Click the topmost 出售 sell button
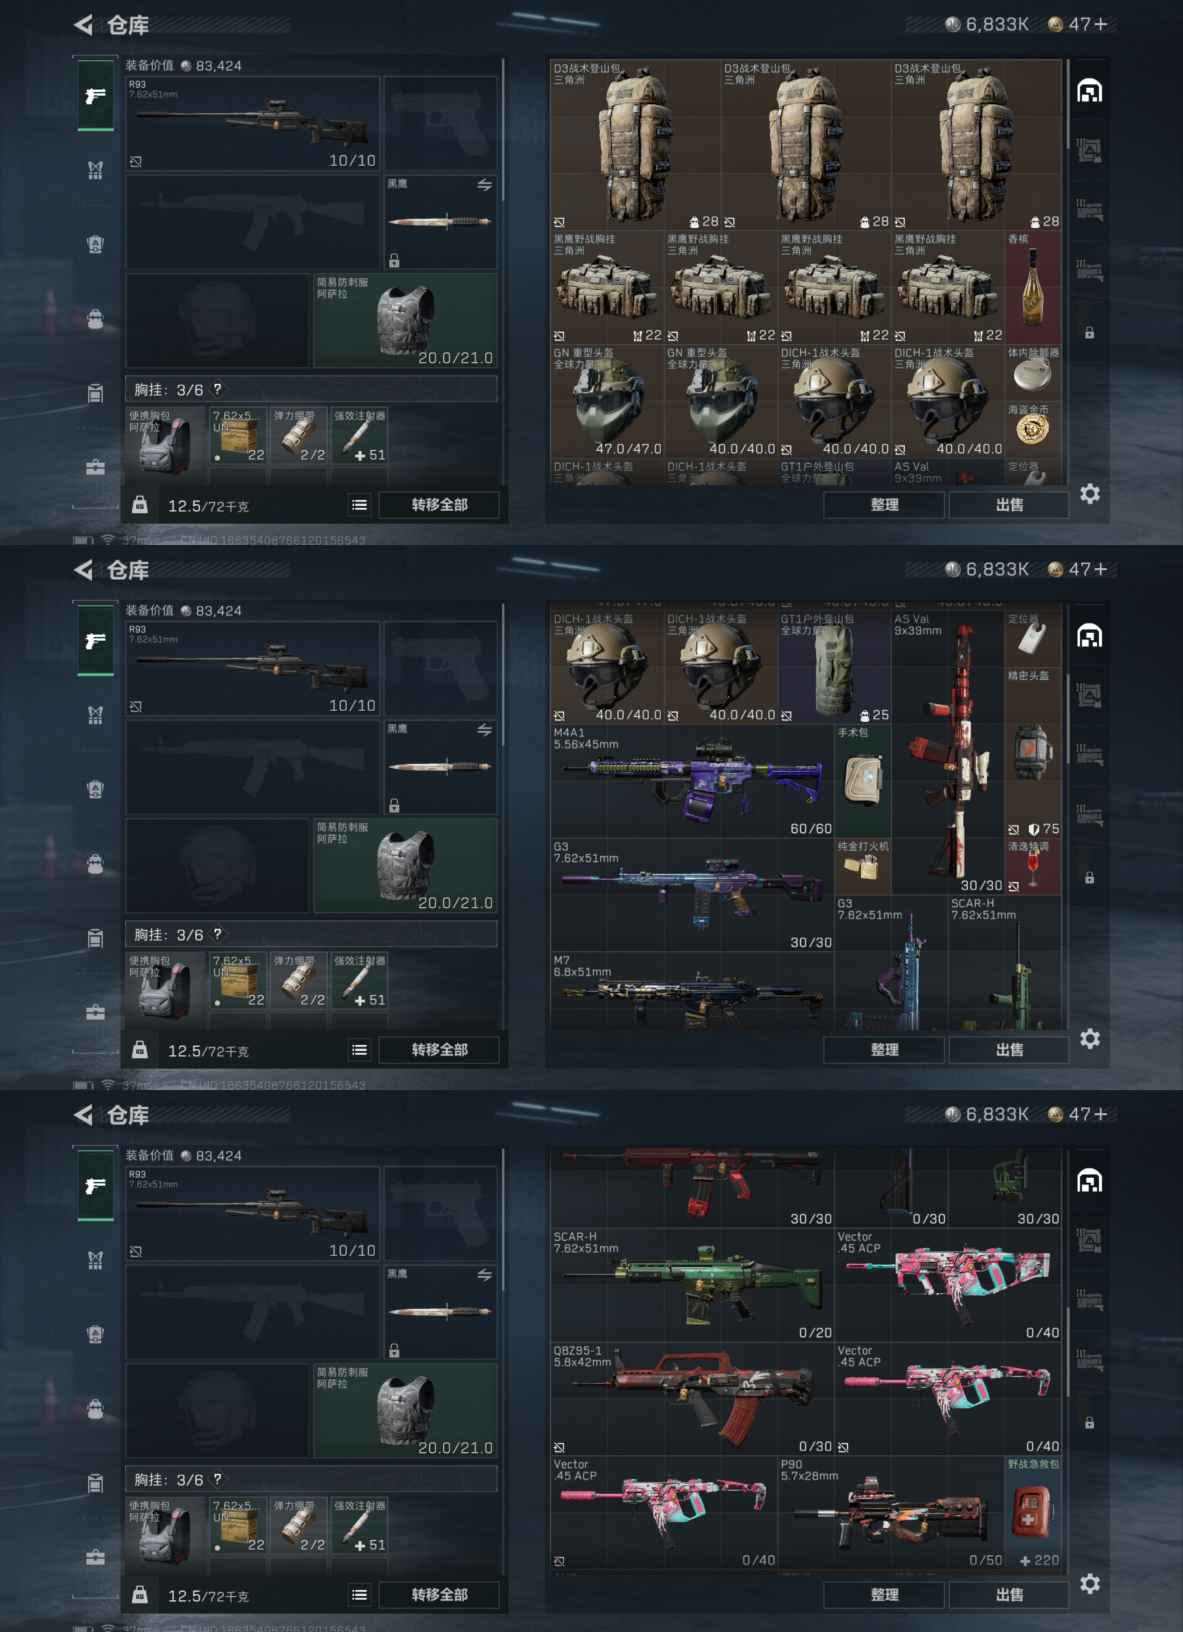 pyautogui.click(x=1009, y=505)
